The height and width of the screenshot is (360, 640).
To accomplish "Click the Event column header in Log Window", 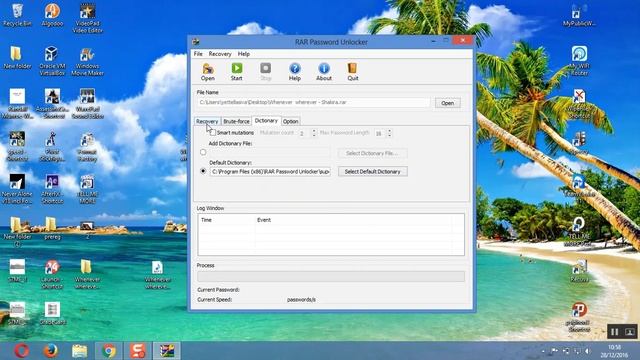I will coord(353,220).
